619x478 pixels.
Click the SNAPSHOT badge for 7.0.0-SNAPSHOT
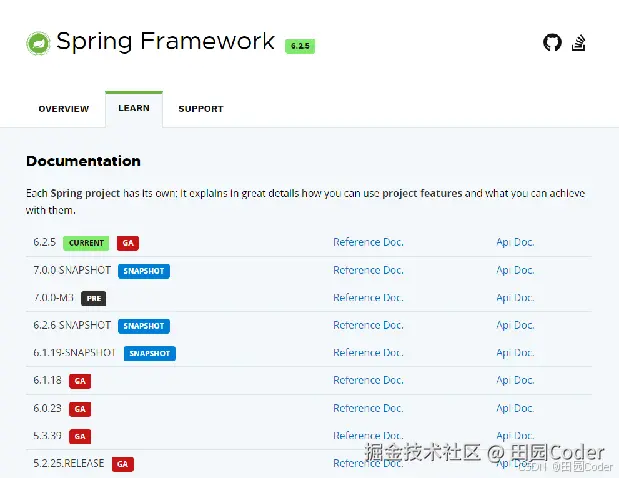coord(144,271)
